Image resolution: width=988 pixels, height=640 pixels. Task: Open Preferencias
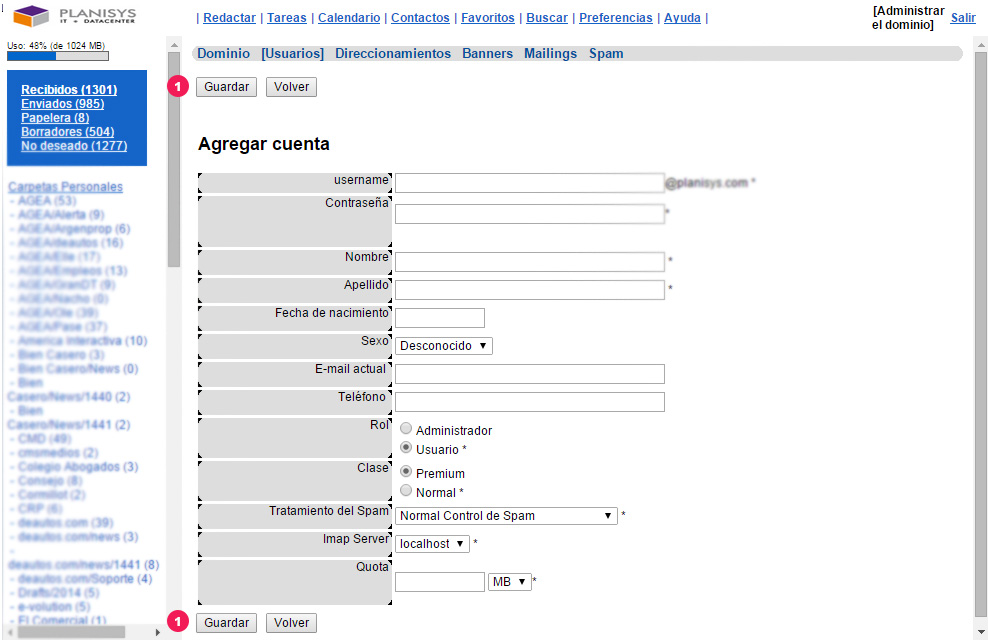(616, 18)
